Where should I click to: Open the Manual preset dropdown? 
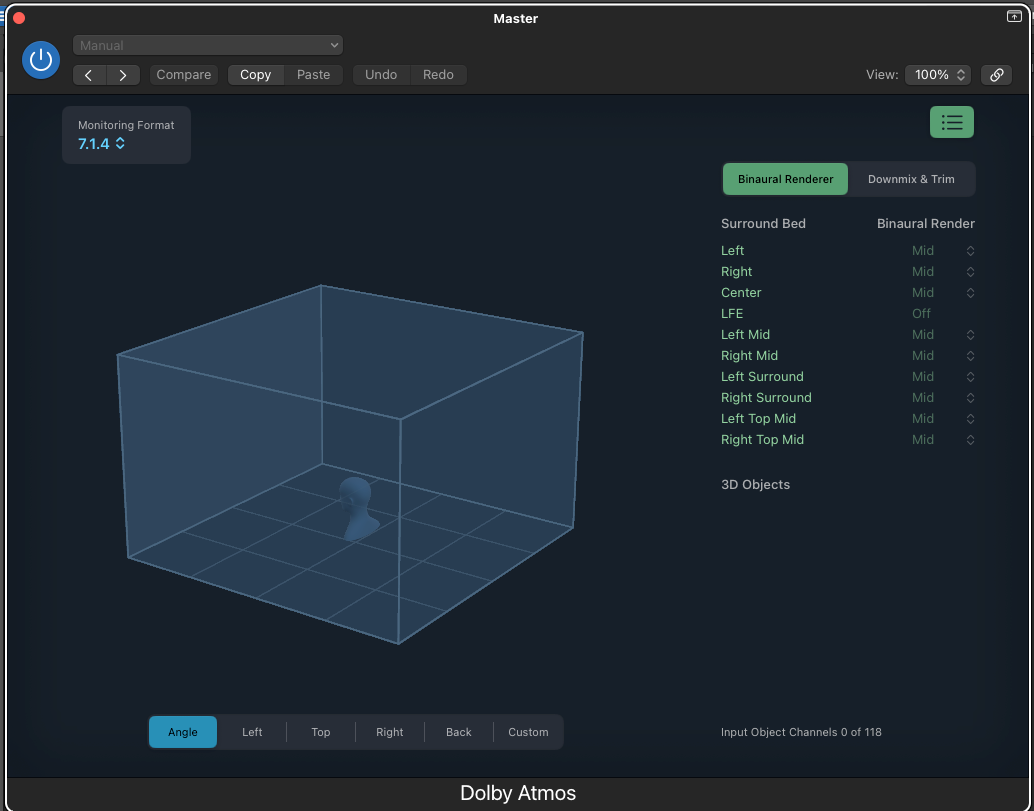click(x=208, y=45)
